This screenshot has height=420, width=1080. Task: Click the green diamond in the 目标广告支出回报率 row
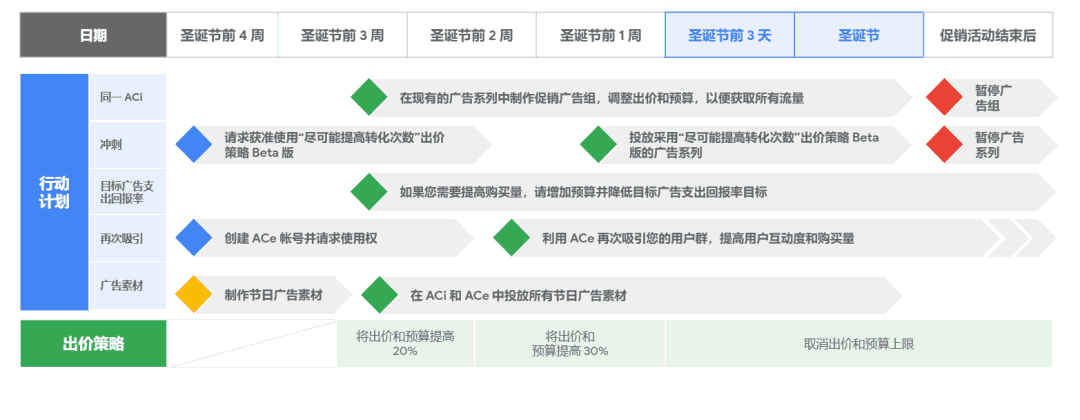(x=368, y=191)
